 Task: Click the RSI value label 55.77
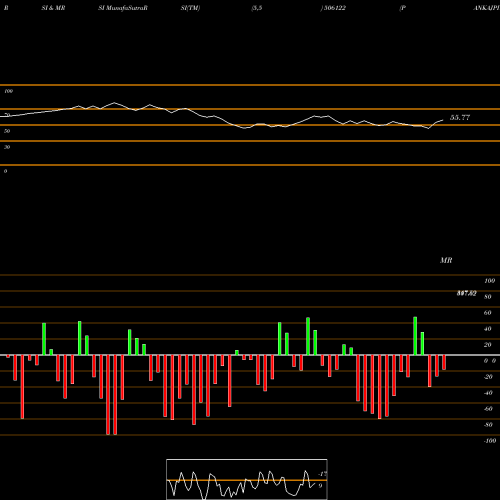point(460,118)
